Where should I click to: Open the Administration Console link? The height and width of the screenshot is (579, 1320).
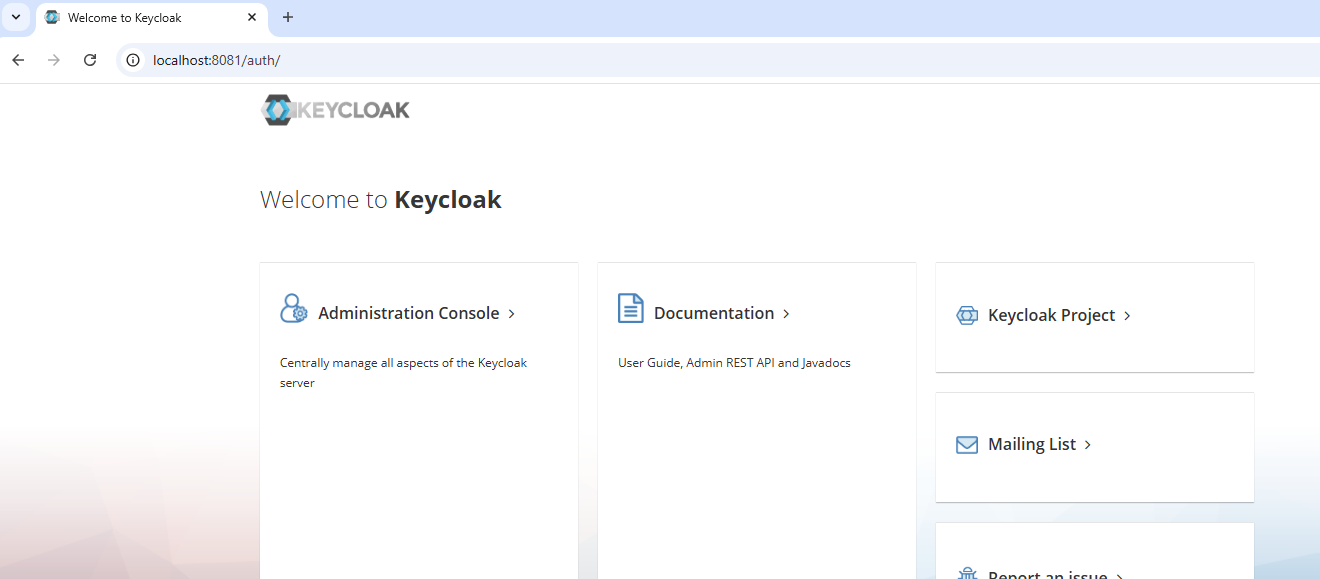408,313
